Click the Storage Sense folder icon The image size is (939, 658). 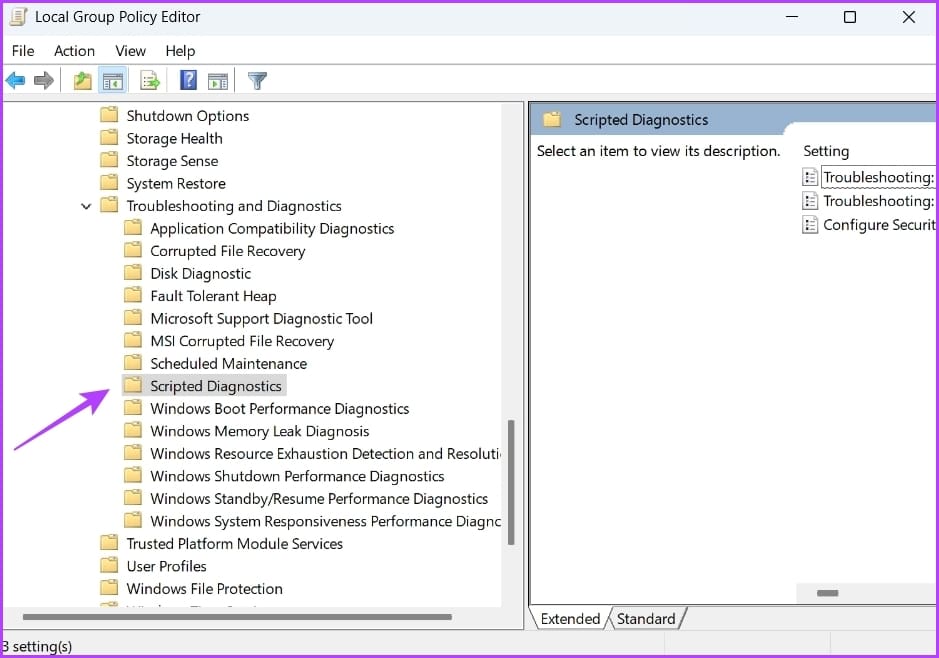(109, 160)
